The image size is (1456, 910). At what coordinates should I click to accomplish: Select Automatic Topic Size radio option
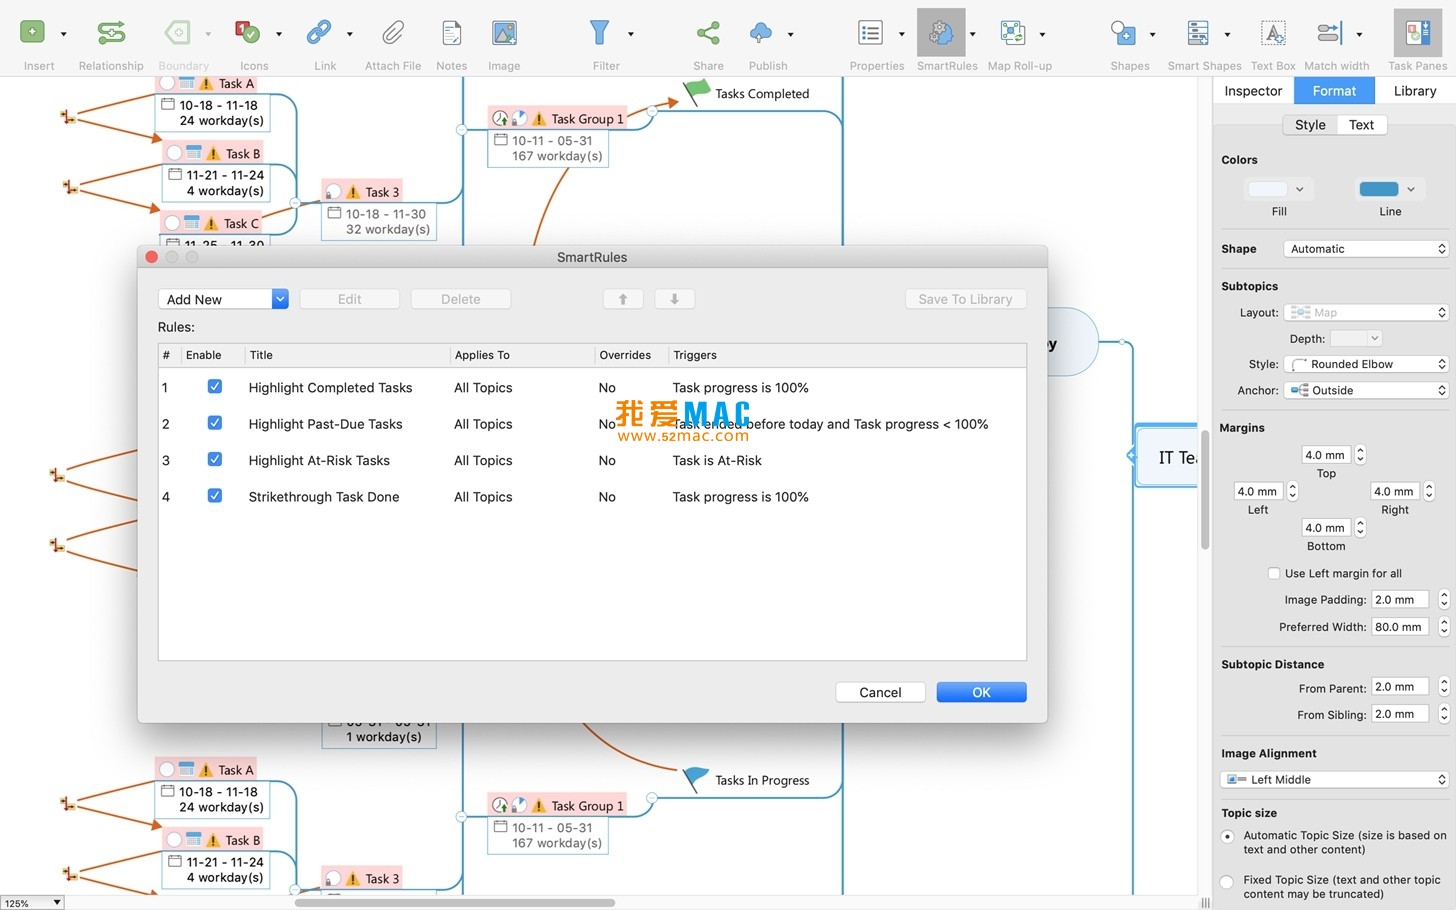(x=1228, y=836)
